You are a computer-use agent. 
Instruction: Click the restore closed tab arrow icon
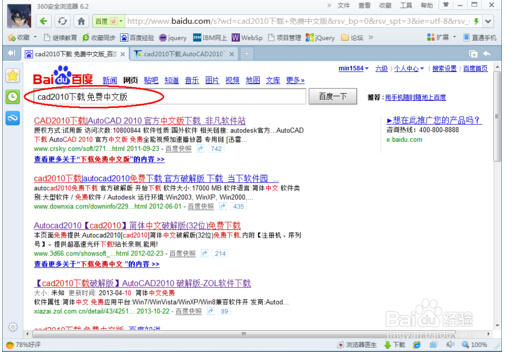coord(487,54)
